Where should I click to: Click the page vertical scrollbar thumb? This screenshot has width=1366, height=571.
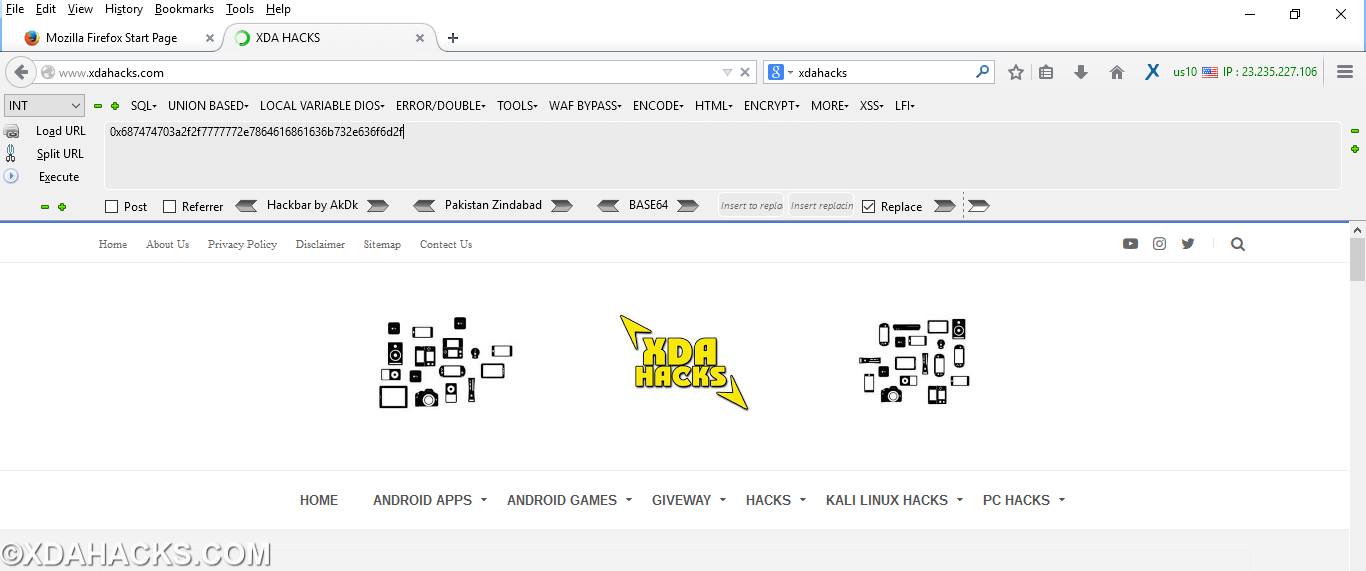pyautogui.click(x=1357, y=260)
